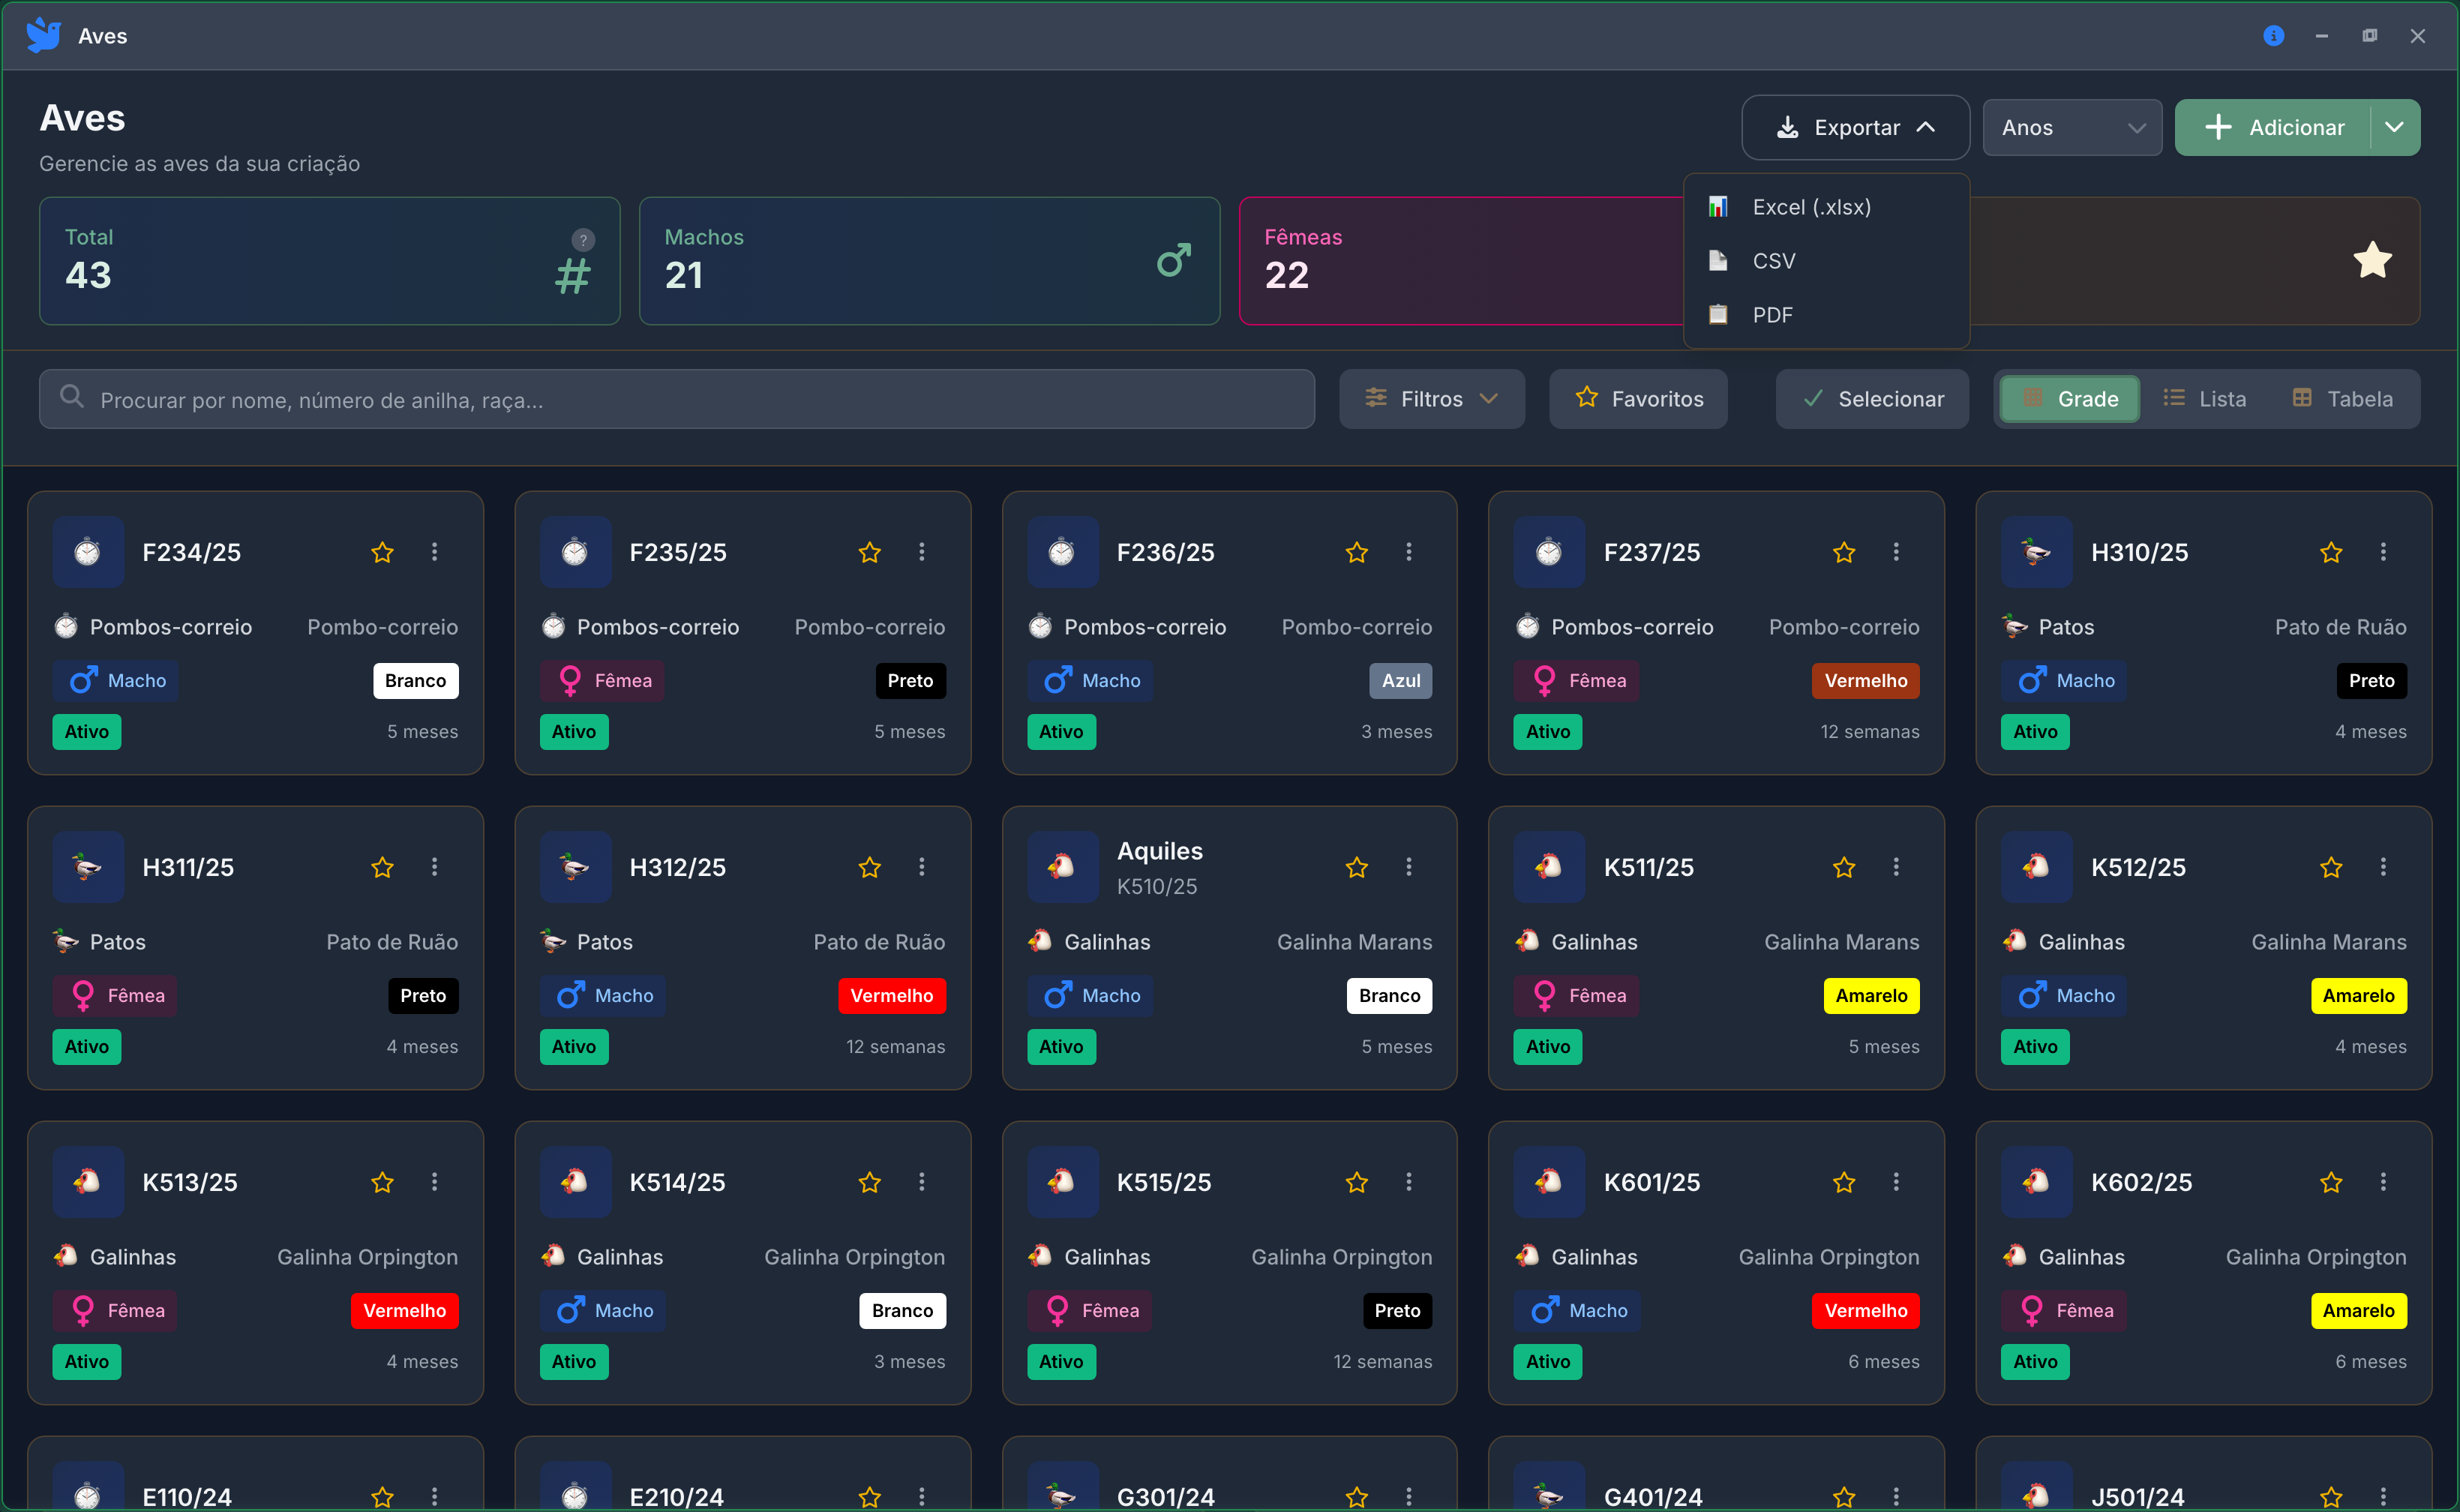Choose Excel (.xlsx) export option

click(1826, 207)
